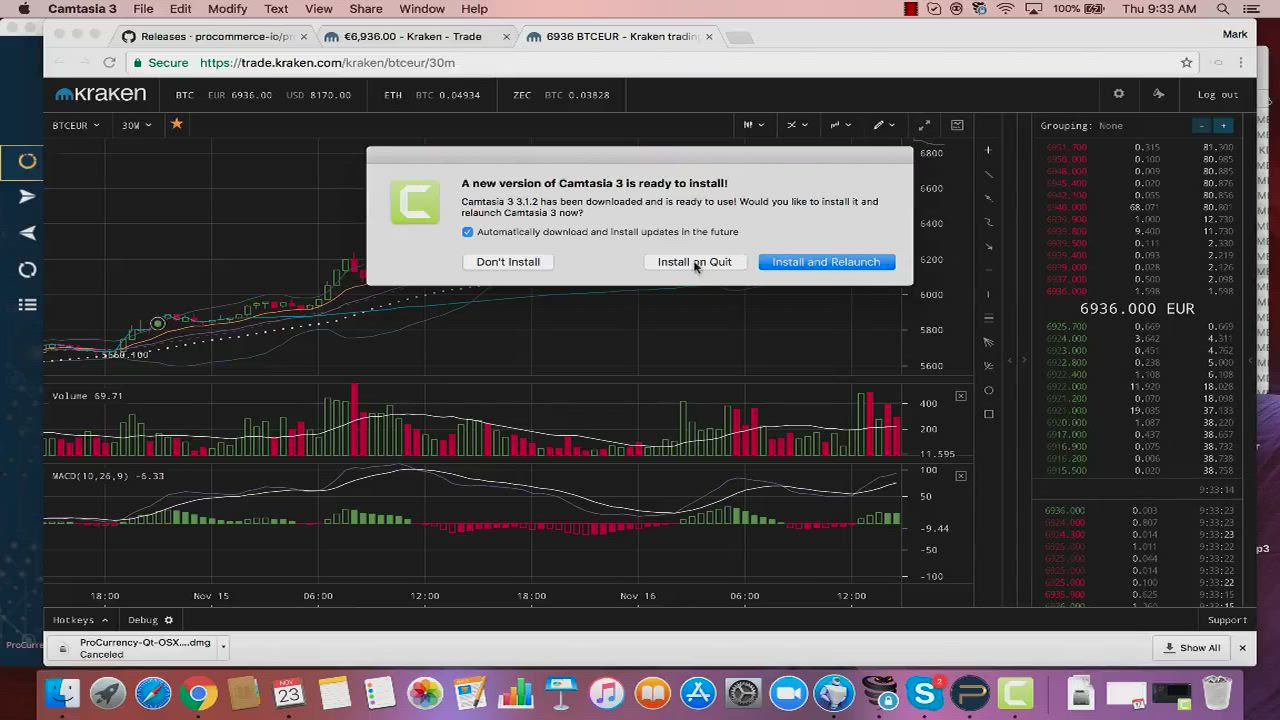Open Kraken settings gear icon
Image resolution: width=1280 pixels, height=720 pixels.
(x=1118, y=94)
